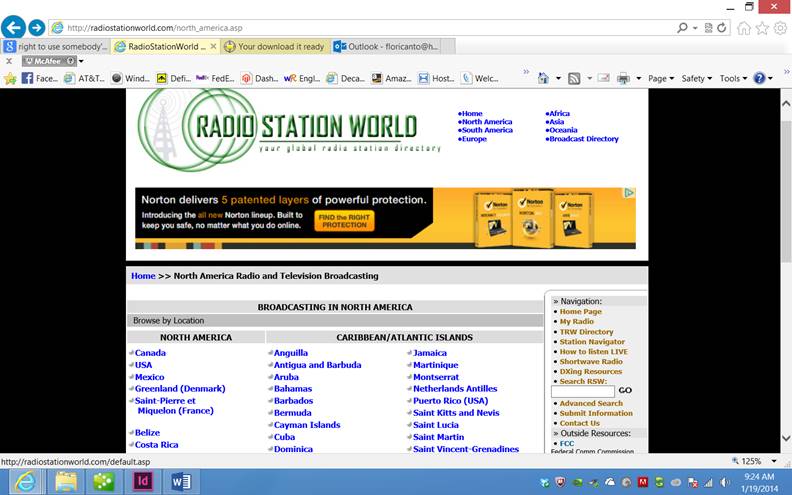The image size is (792, 495).
Task: Open the IE Home icon in the command bar
Action: [543, 78]
